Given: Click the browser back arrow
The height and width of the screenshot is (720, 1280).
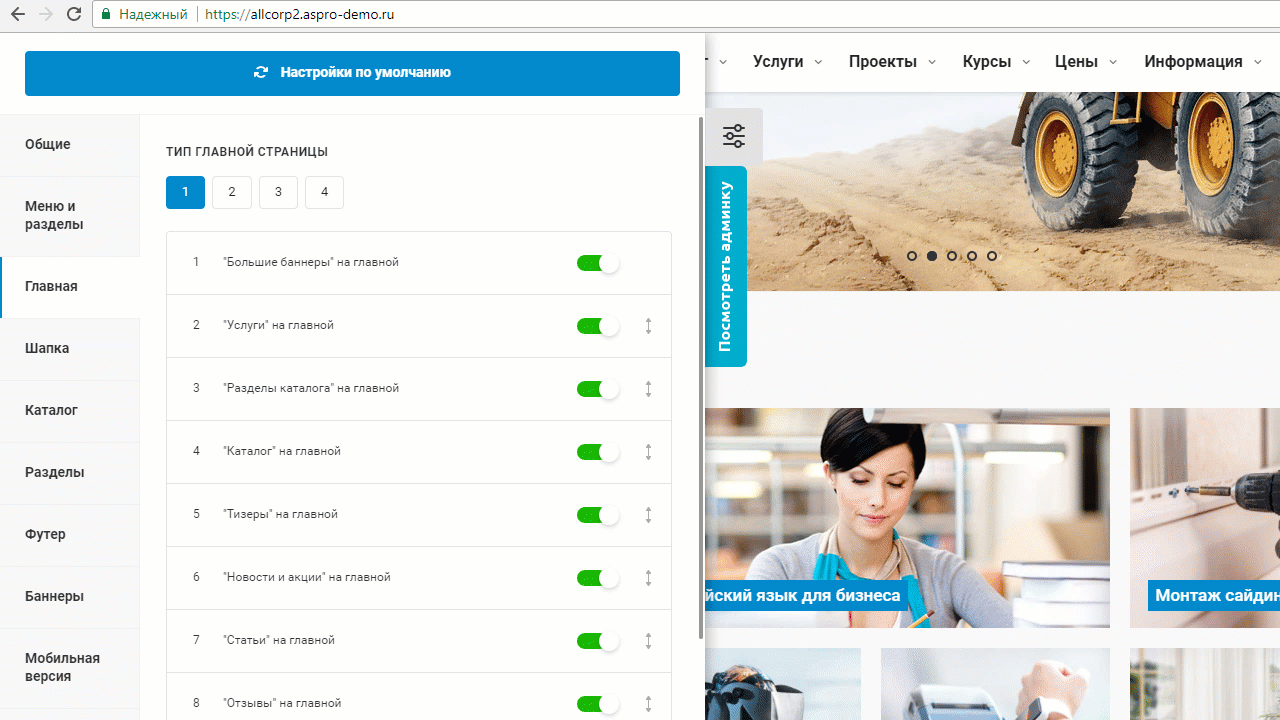Looking at the screenshot, I should coord(17,14).
